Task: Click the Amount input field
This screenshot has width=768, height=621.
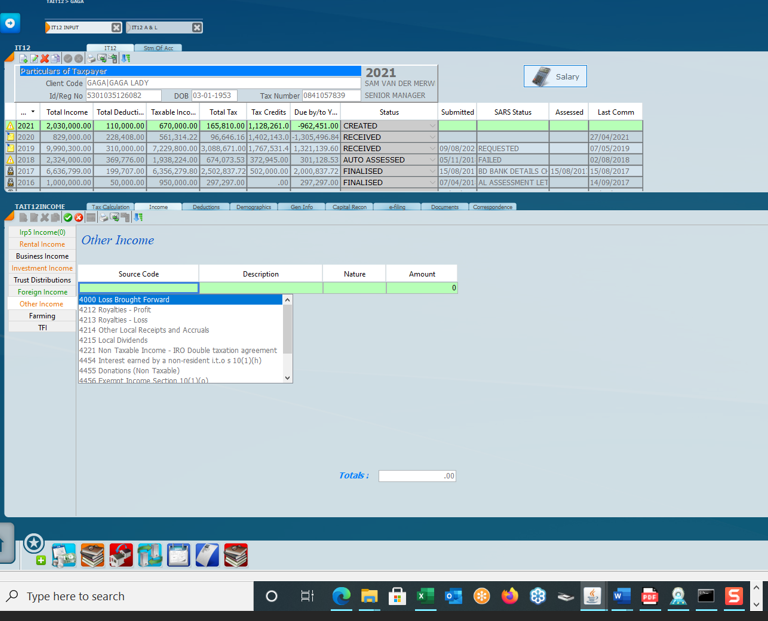Action: pyautogui.click(x=421, y=288)
